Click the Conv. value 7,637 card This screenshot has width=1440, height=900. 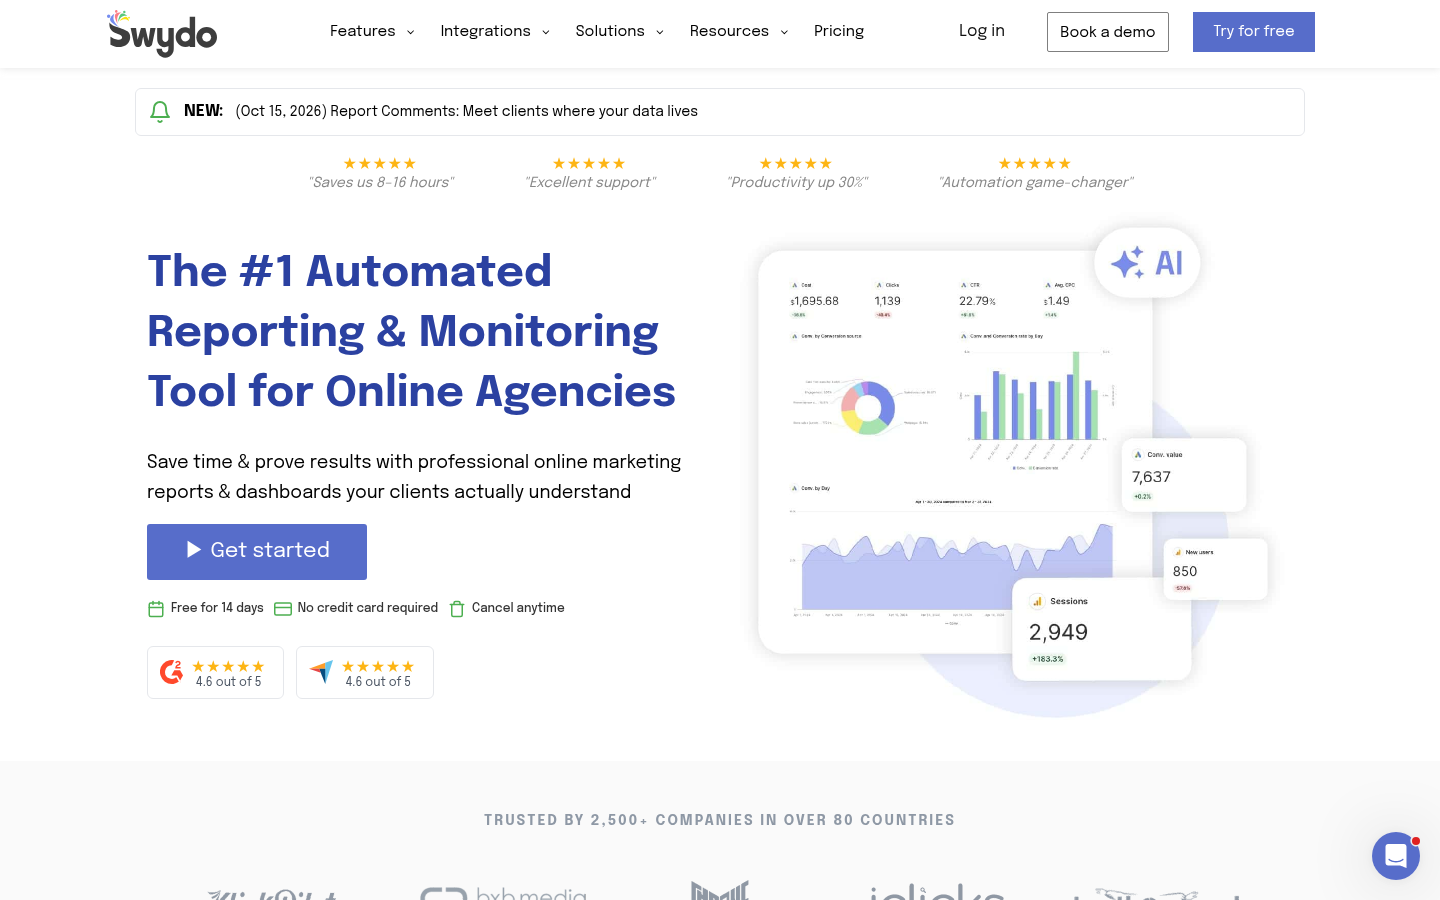click(x=1184, y=475)
